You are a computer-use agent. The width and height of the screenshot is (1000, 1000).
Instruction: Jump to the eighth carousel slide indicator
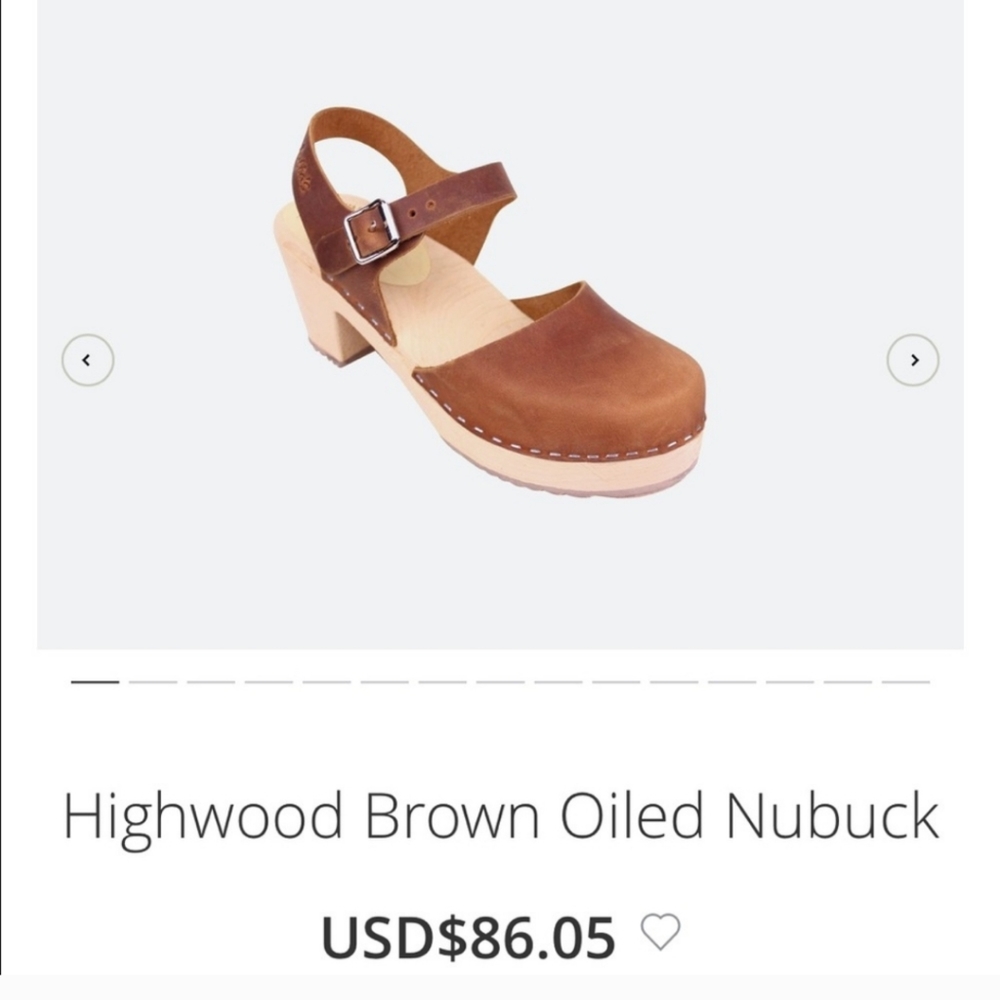(501, 682)
